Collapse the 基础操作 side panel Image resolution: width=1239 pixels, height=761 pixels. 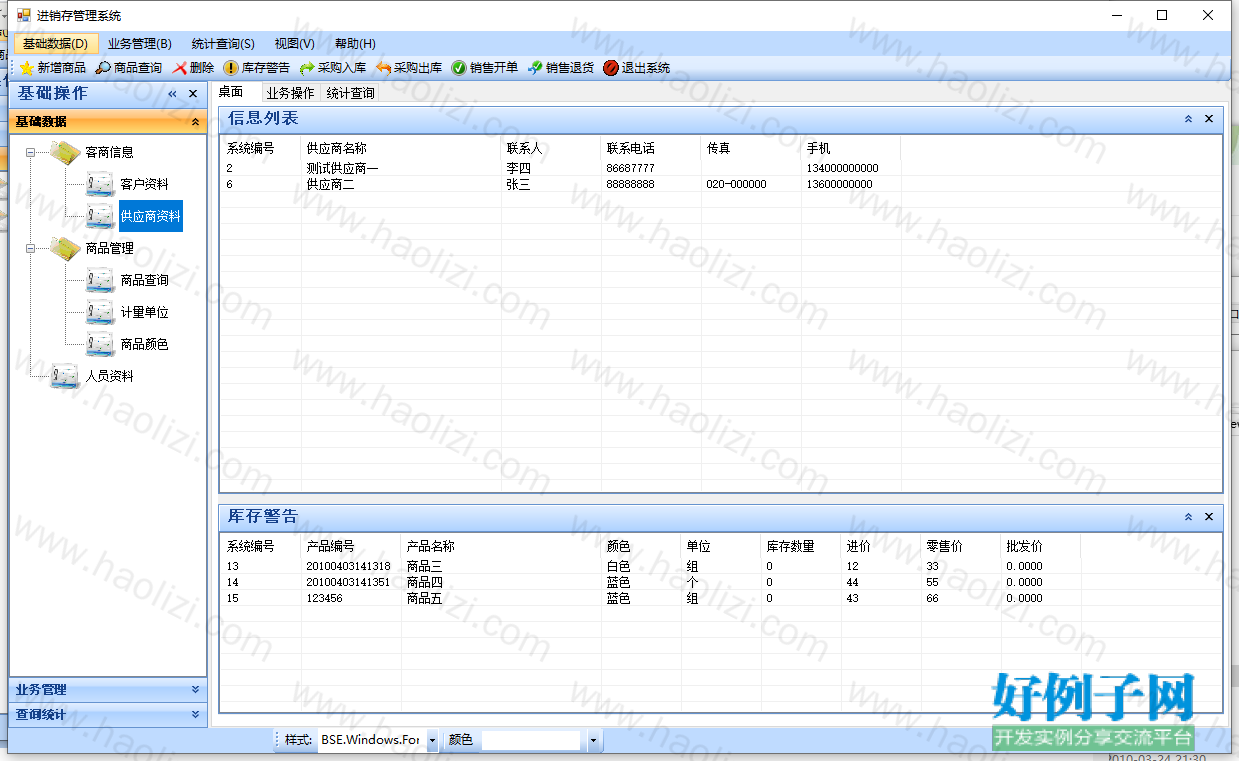[x=172, y=94]
